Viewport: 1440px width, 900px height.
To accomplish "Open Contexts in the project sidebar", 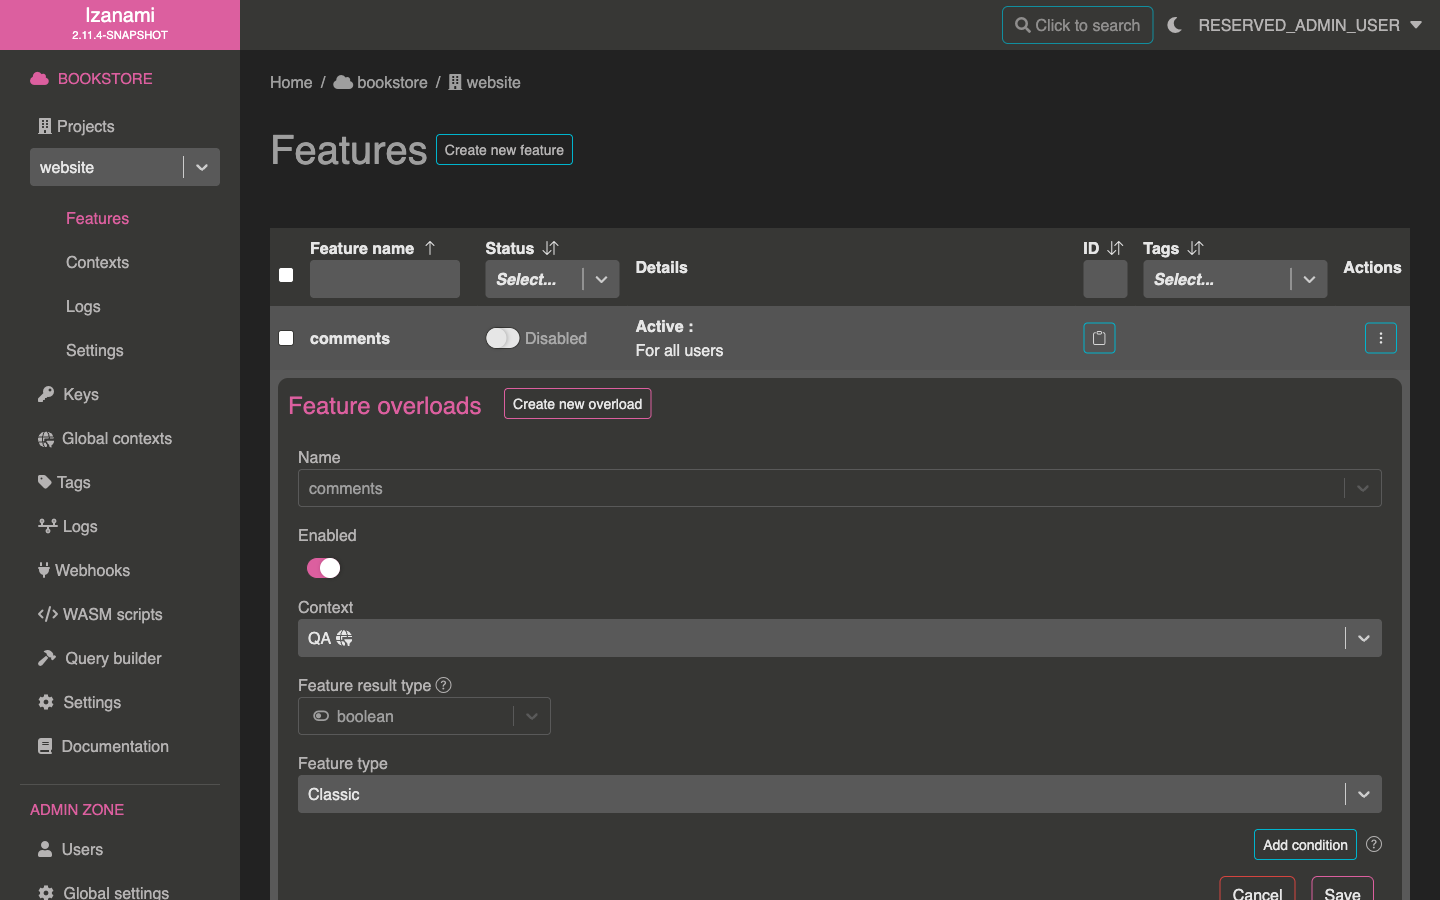I will pos(97,262).
